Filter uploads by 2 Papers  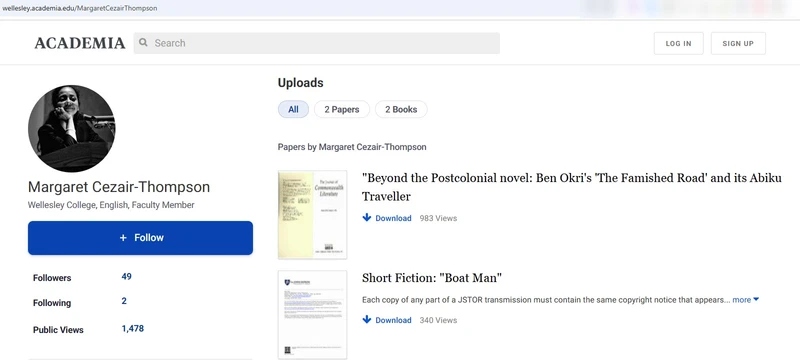(x=342, y=109)
